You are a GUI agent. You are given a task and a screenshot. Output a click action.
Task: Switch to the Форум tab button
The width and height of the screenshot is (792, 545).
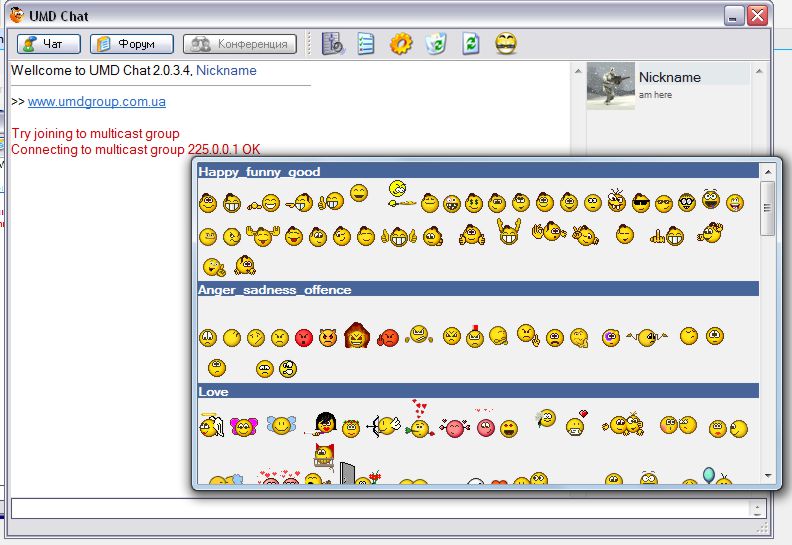(131, 44)
